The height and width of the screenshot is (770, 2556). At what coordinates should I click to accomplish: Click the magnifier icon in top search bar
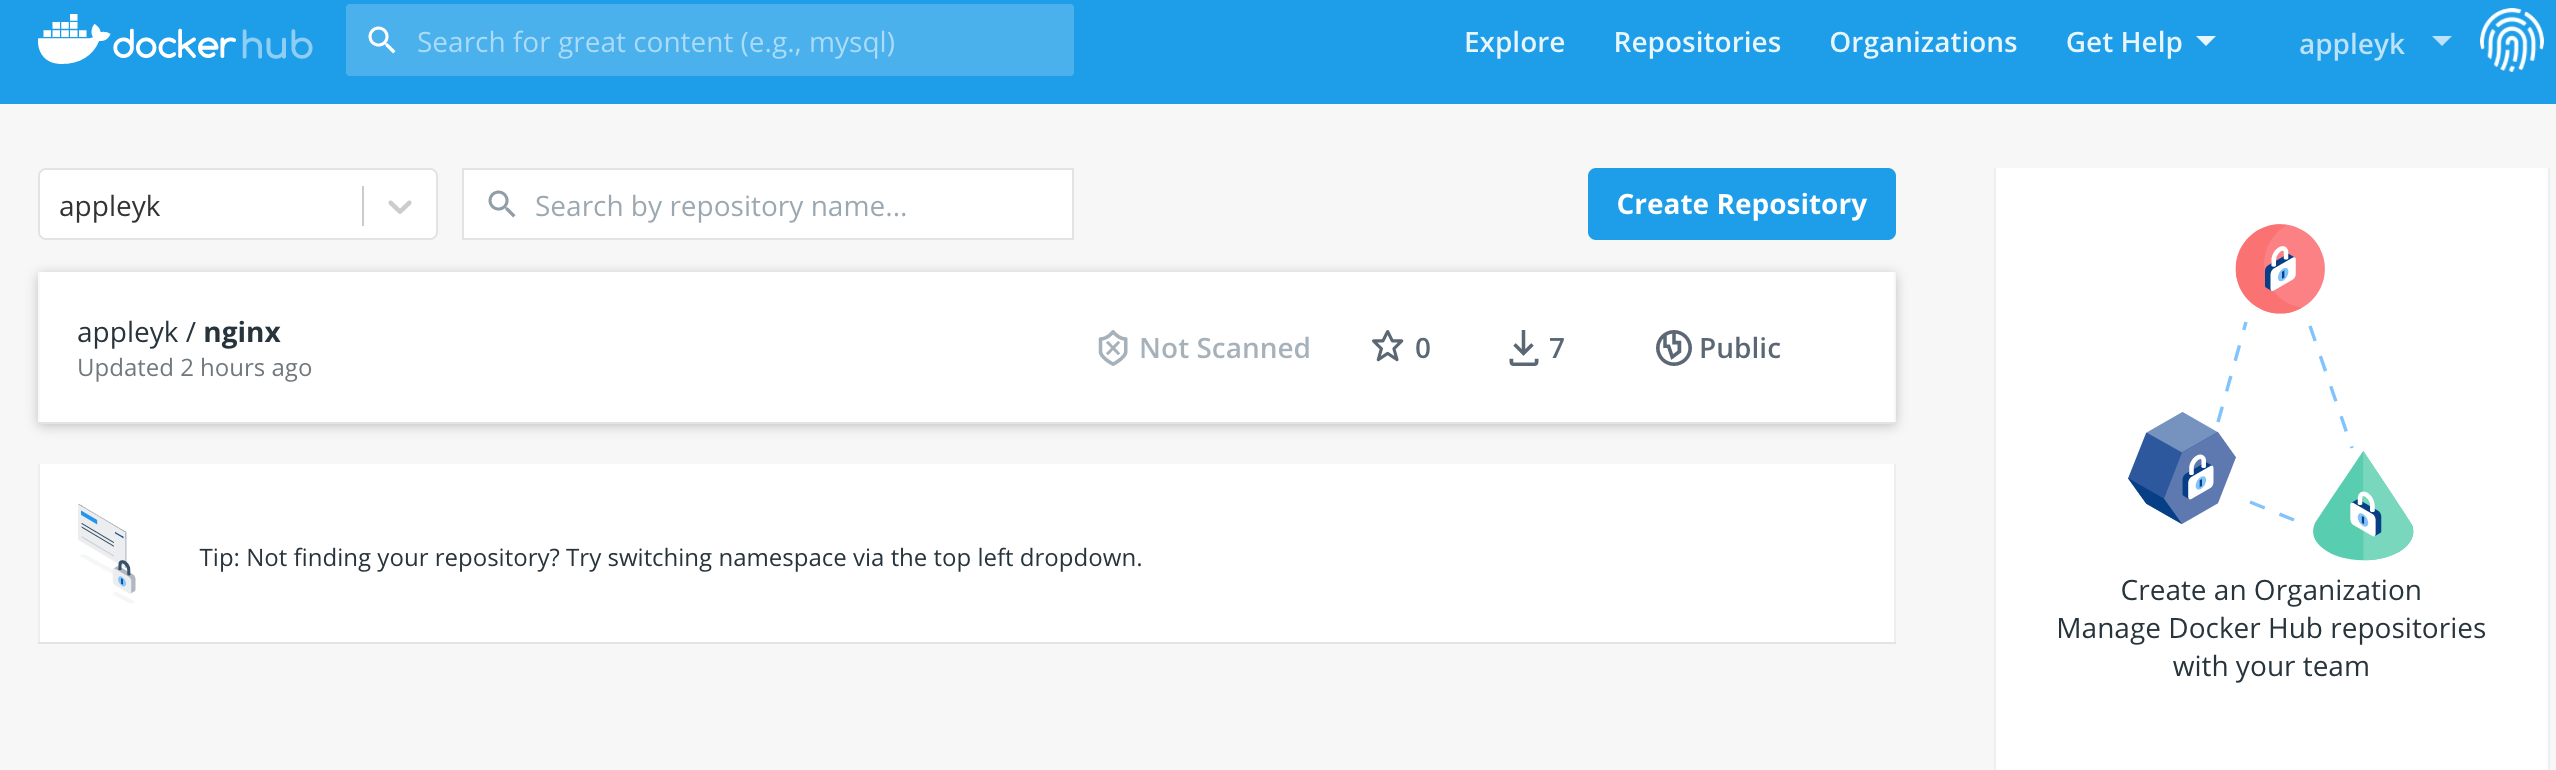click(381, 40)
